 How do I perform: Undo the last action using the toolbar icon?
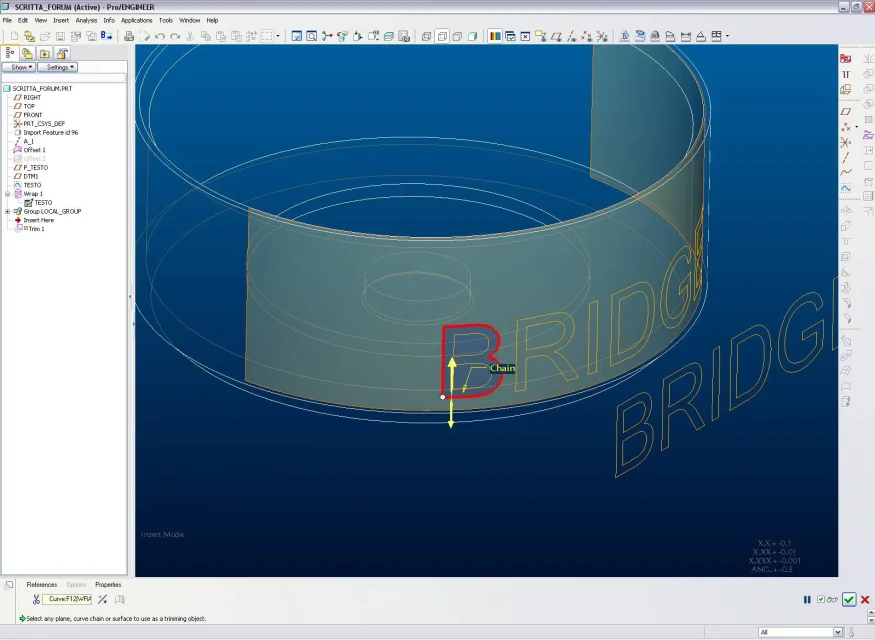click(x=160, y=36)
